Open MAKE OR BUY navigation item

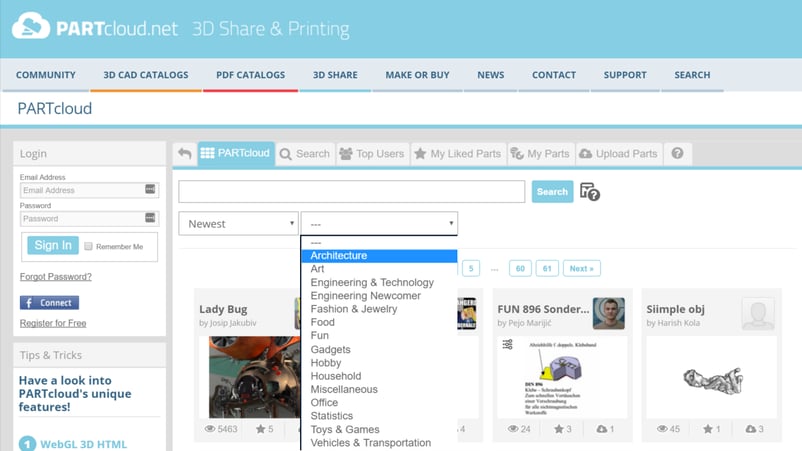pyautogui.click(x=417, y=75)
